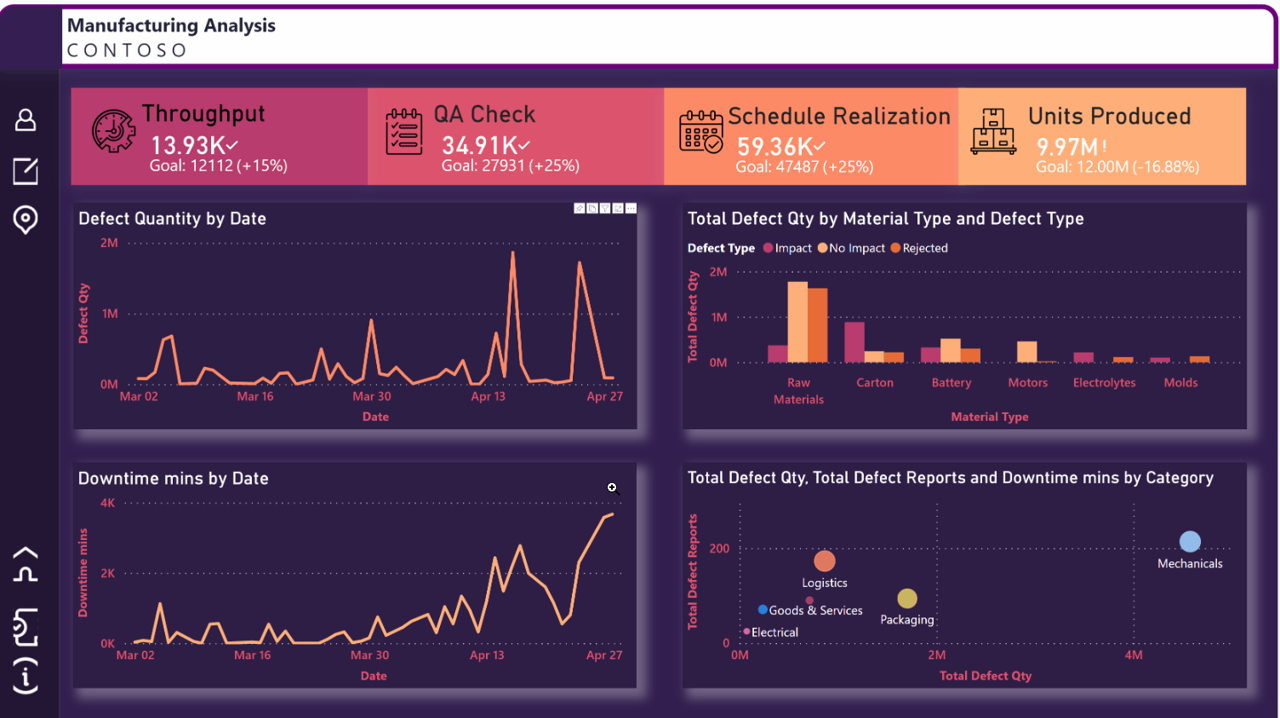Screen dimensions: 1280x718
Task: Click the info icon in sidebar
Action: click(25, 676)
